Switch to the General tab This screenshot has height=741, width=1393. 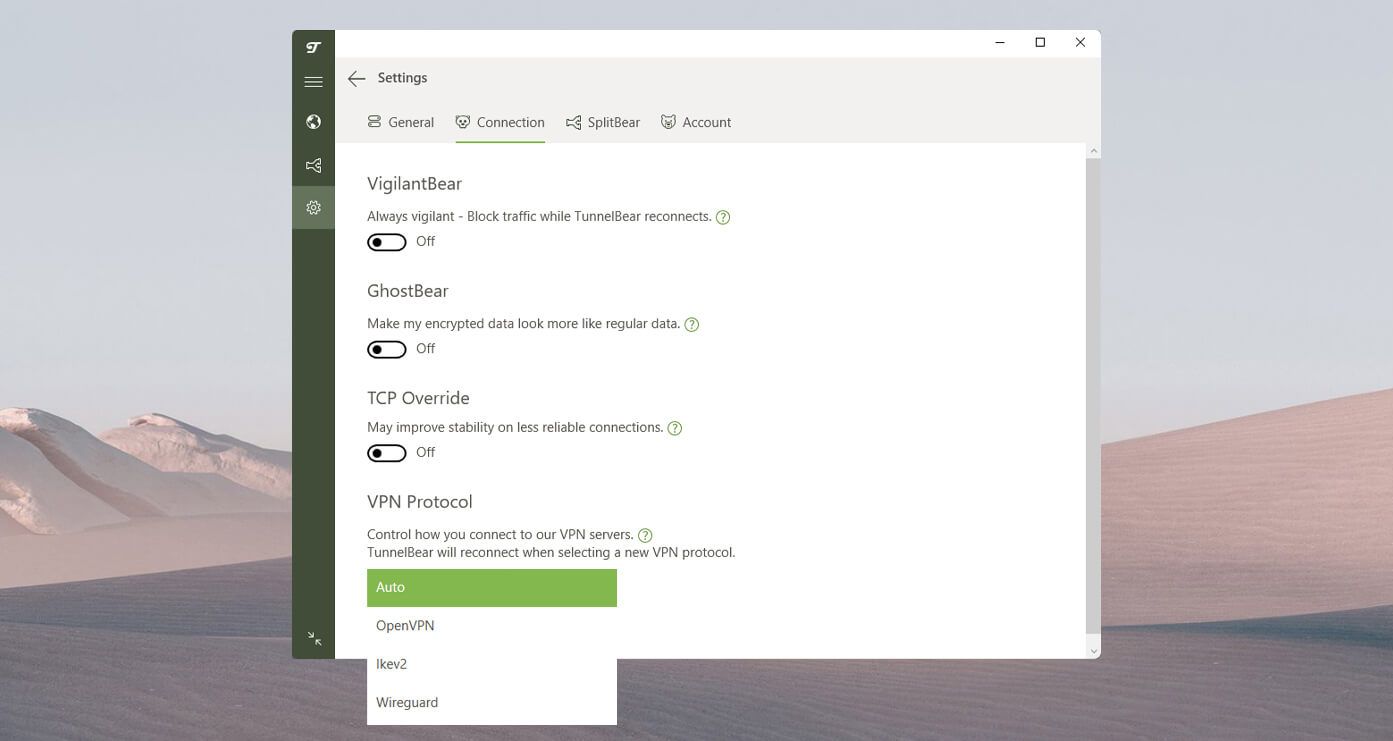coord(400,122)
